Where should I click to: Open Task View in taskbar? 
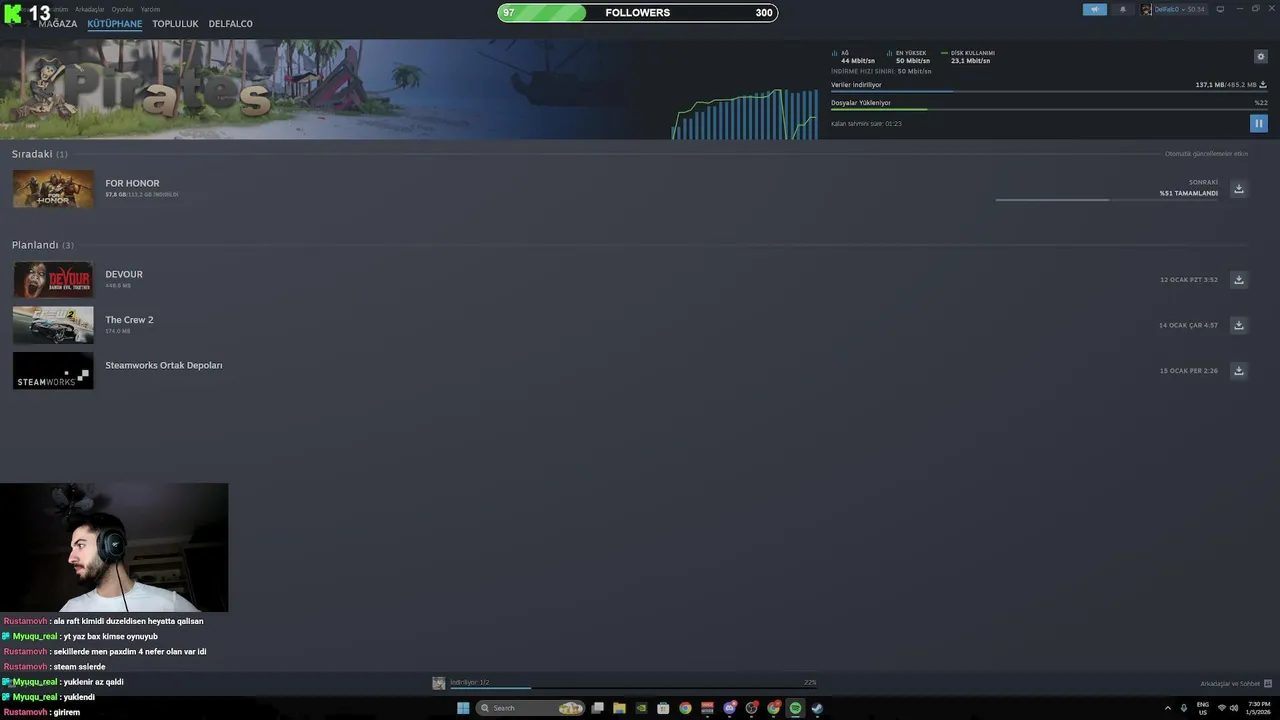tap(597, 708)
